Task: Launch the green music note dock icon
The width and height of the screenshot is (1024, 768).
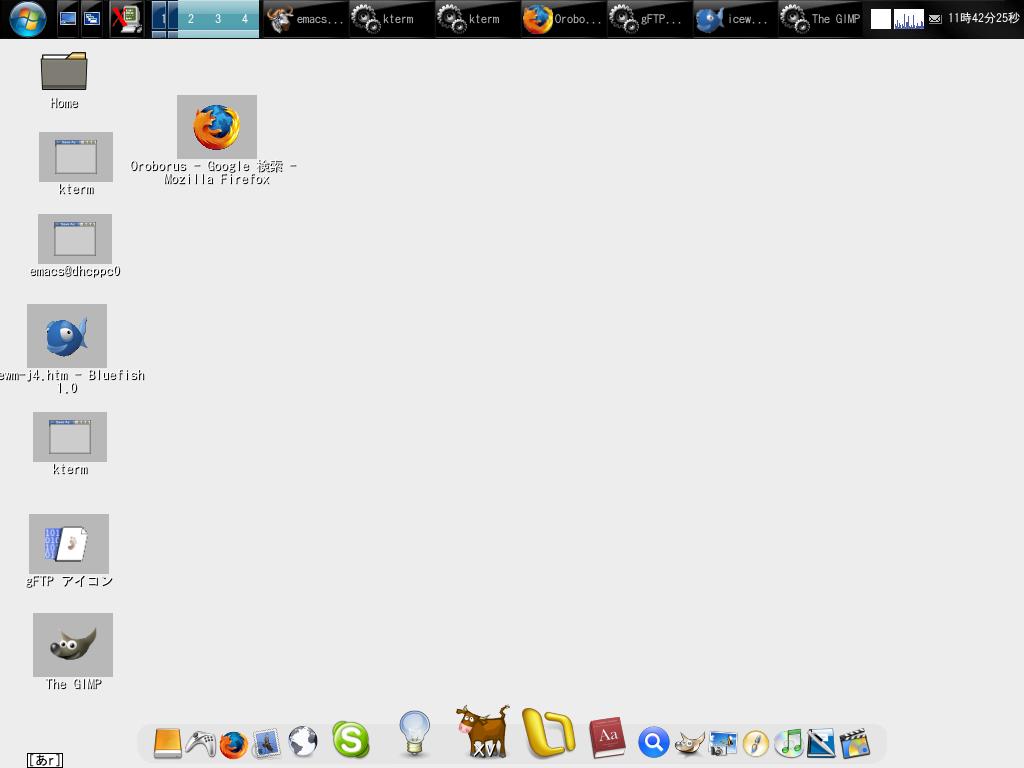Action: pos(789,743)
